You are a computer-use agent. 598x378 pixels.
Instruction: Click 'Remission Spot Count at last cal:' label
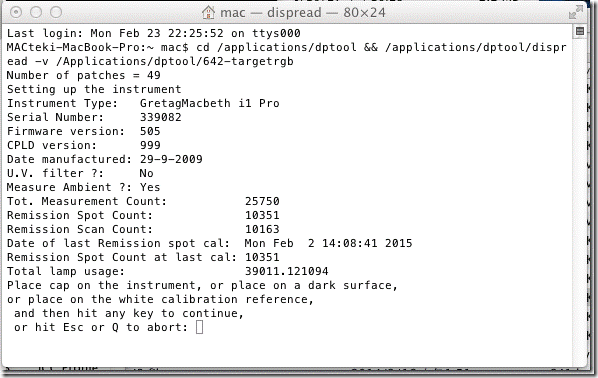coord(122,257)
